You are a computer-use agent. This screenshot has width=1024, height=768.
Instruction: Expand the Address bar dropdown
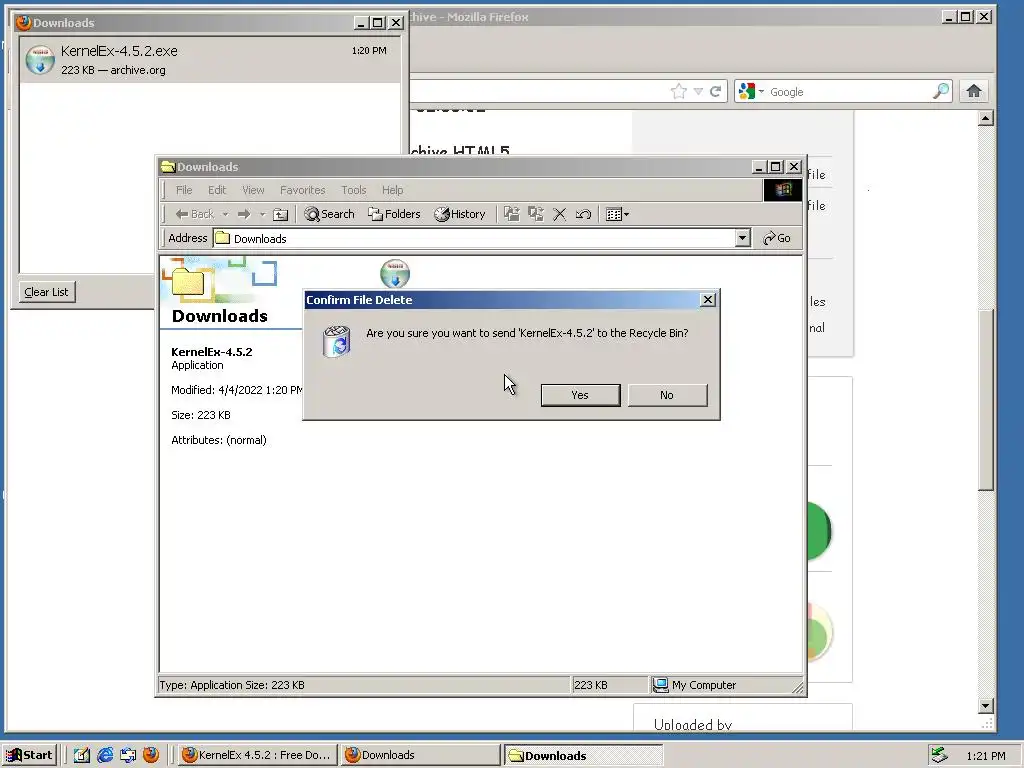[743, 238]
